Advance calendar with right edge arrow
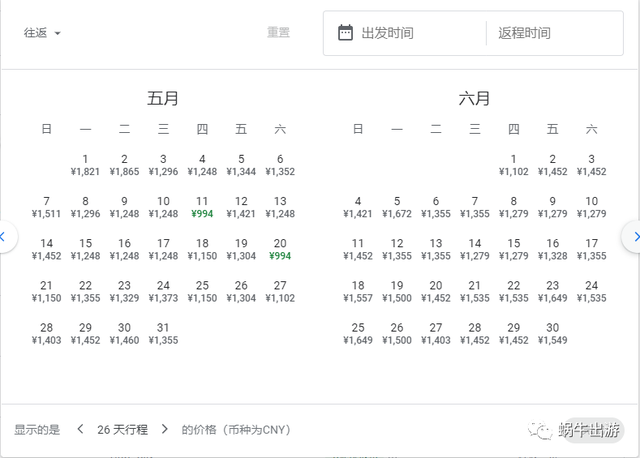 (633, 237)
